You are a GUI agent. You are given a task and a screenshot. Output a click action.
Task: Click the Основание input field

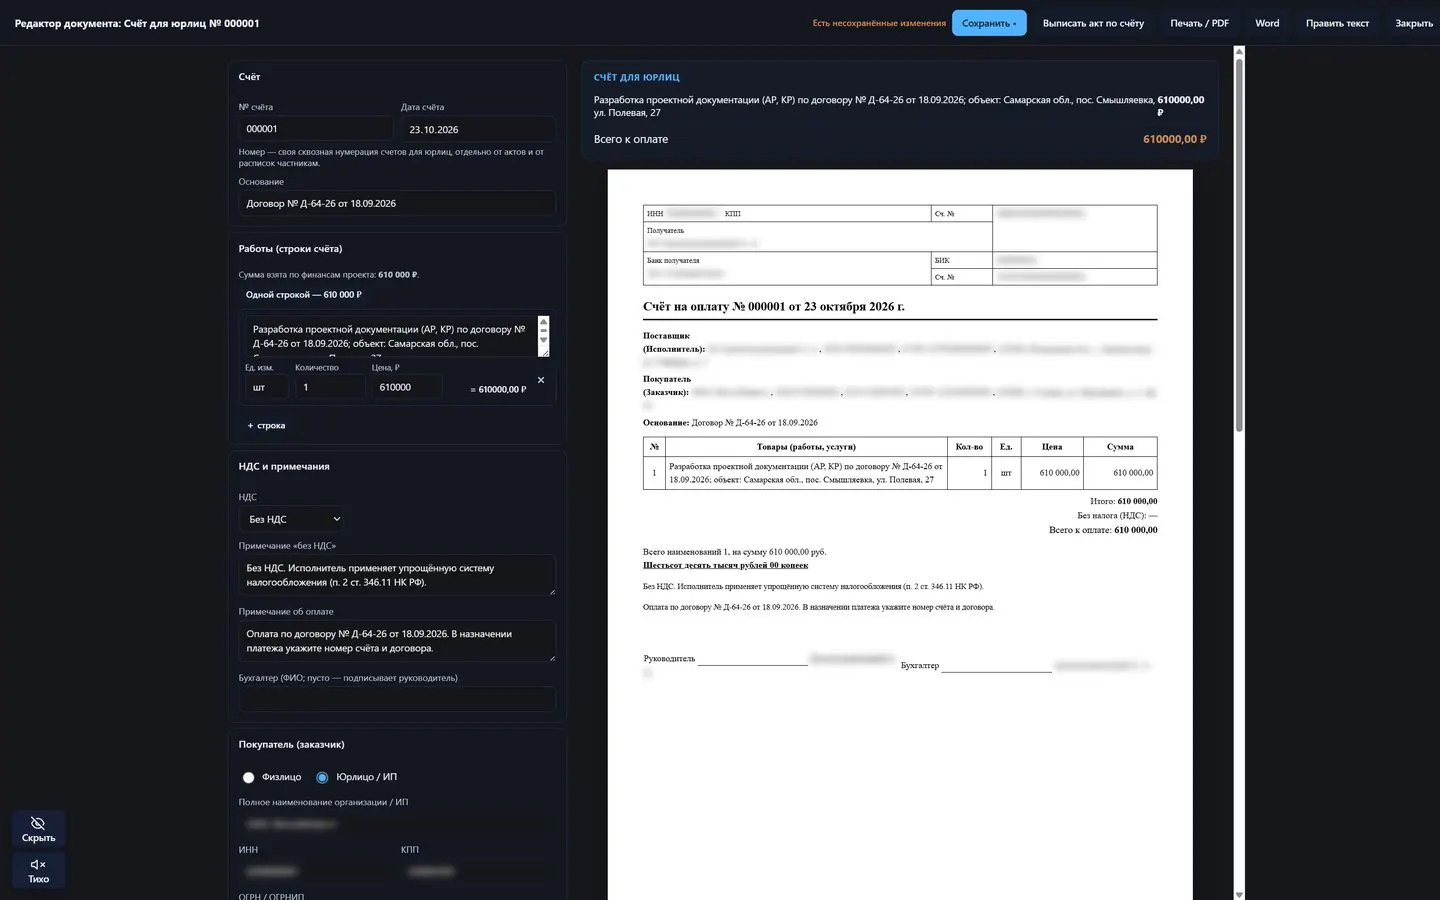coord(397,203)
